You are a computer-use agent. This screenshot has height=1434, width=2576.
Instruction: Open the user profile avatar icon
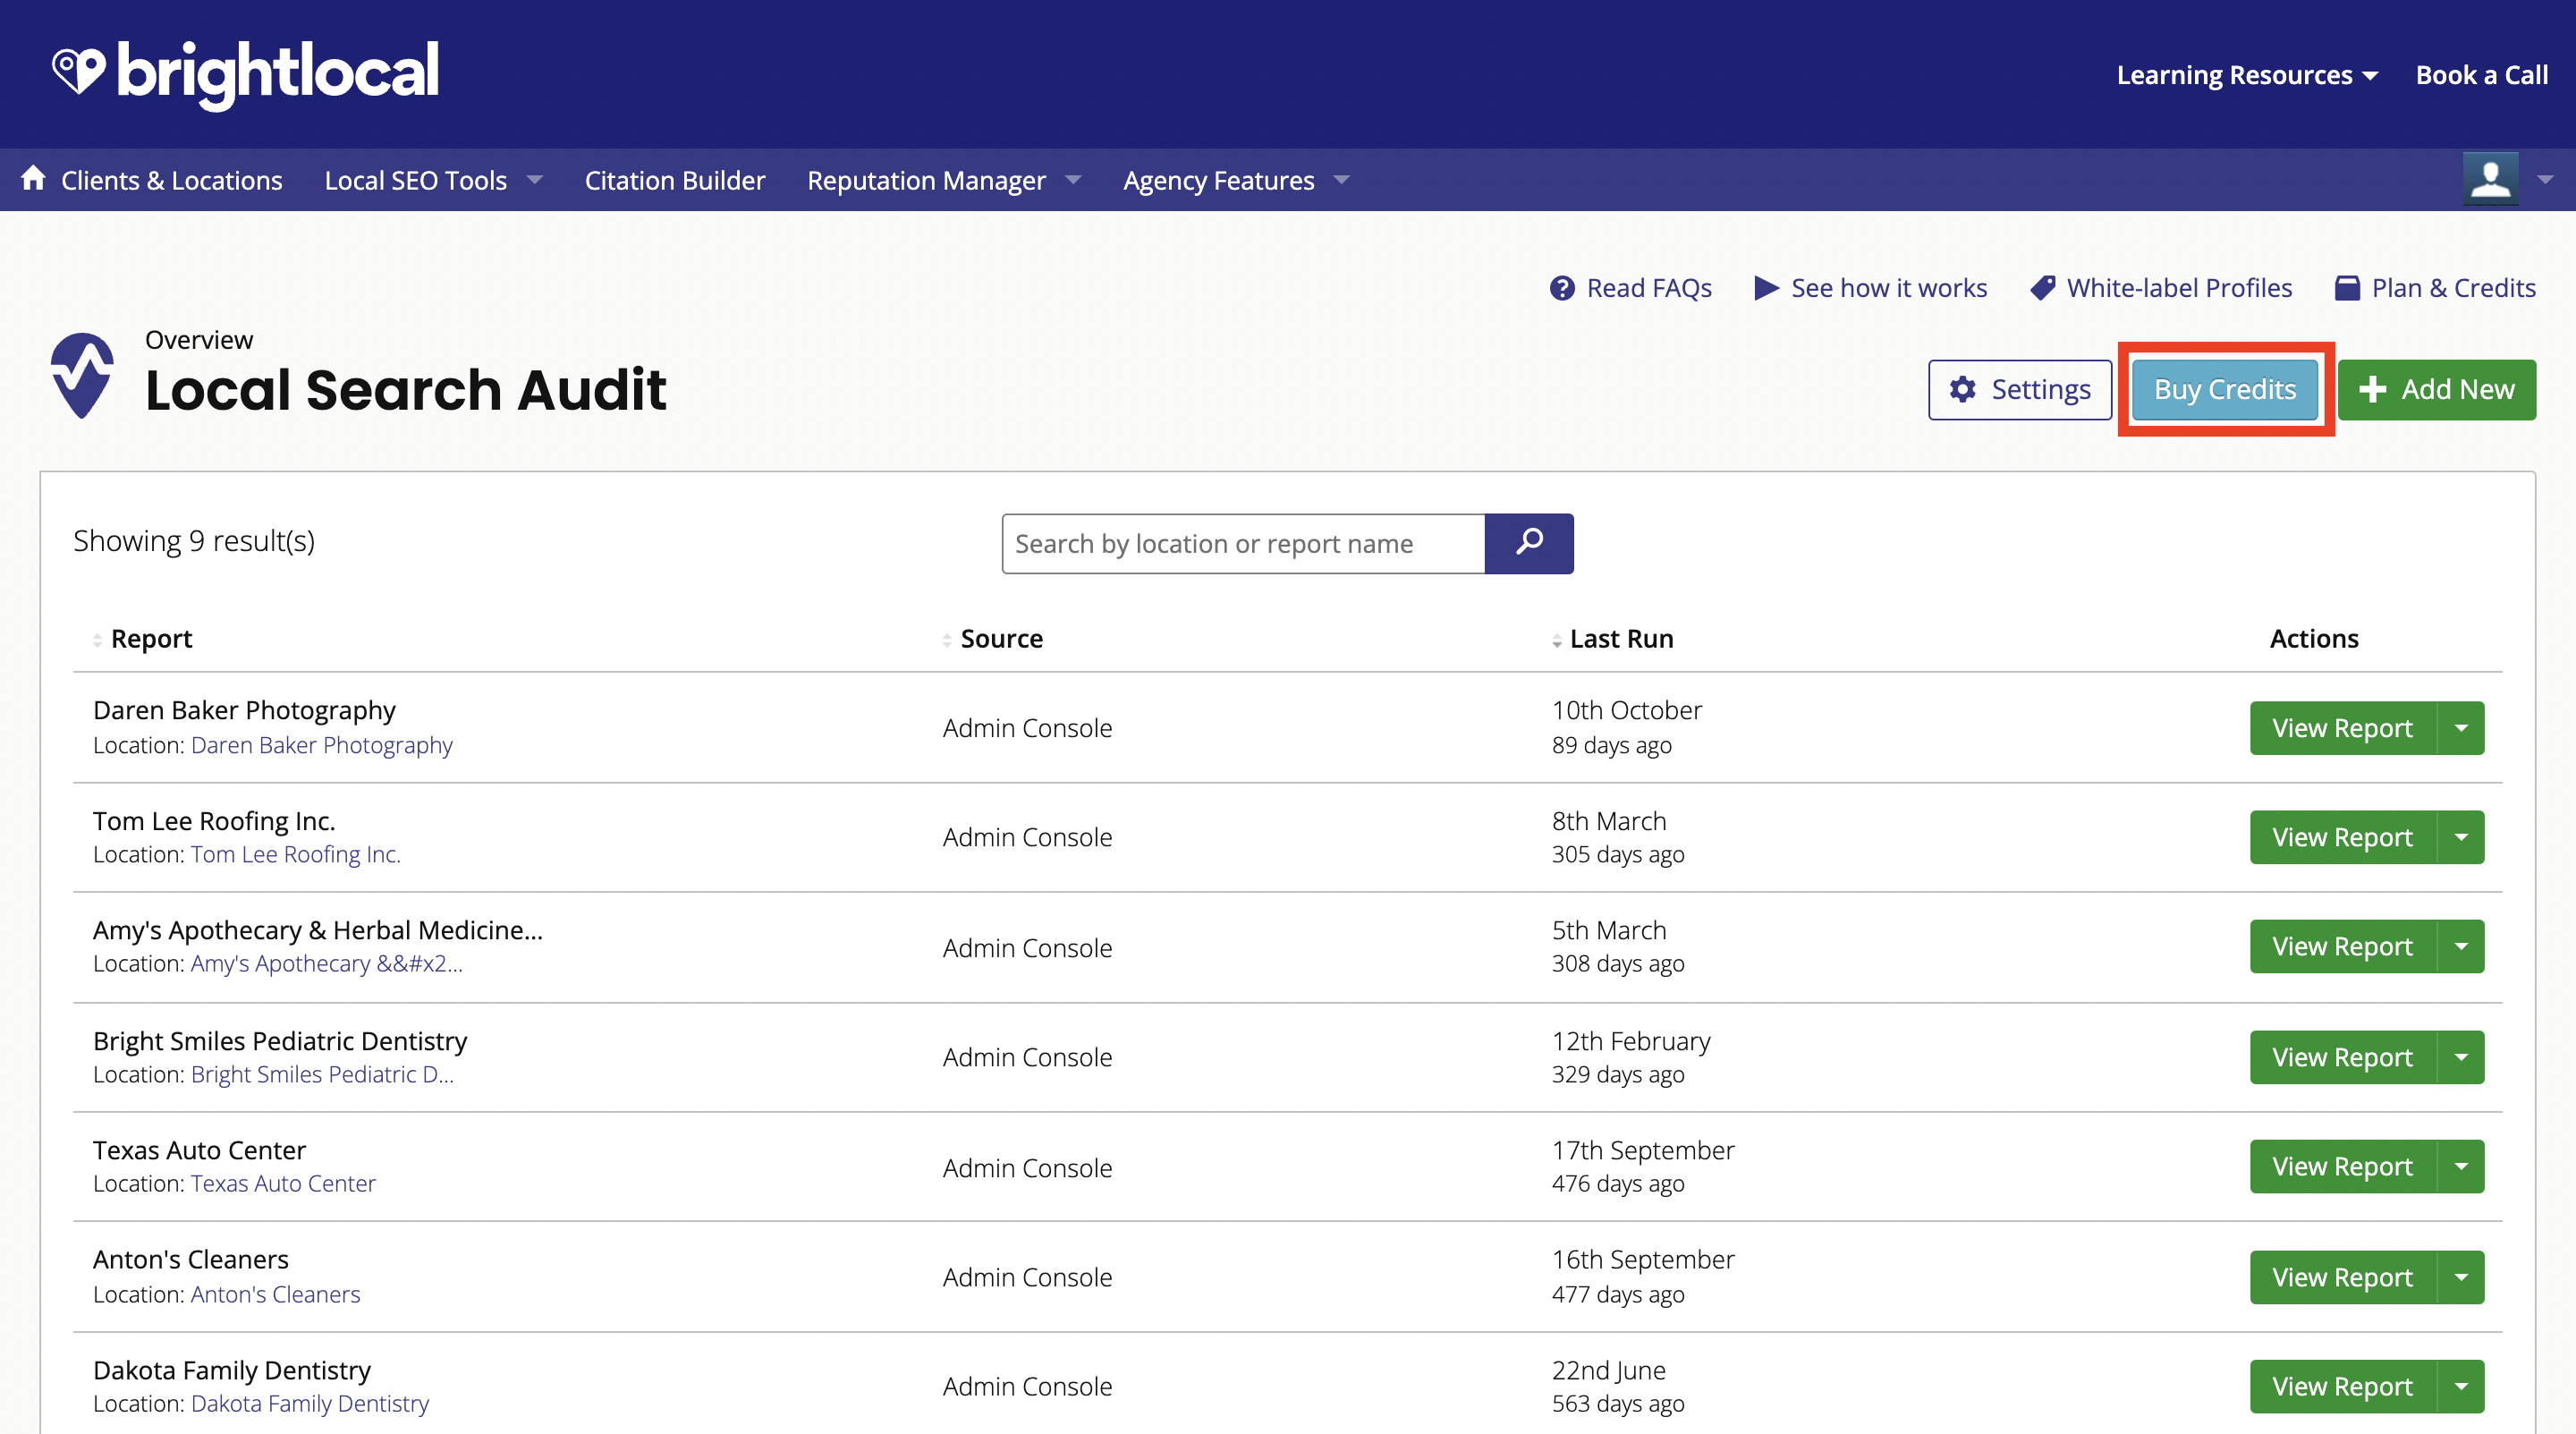pyautogui.click(x=2490, y=179)
